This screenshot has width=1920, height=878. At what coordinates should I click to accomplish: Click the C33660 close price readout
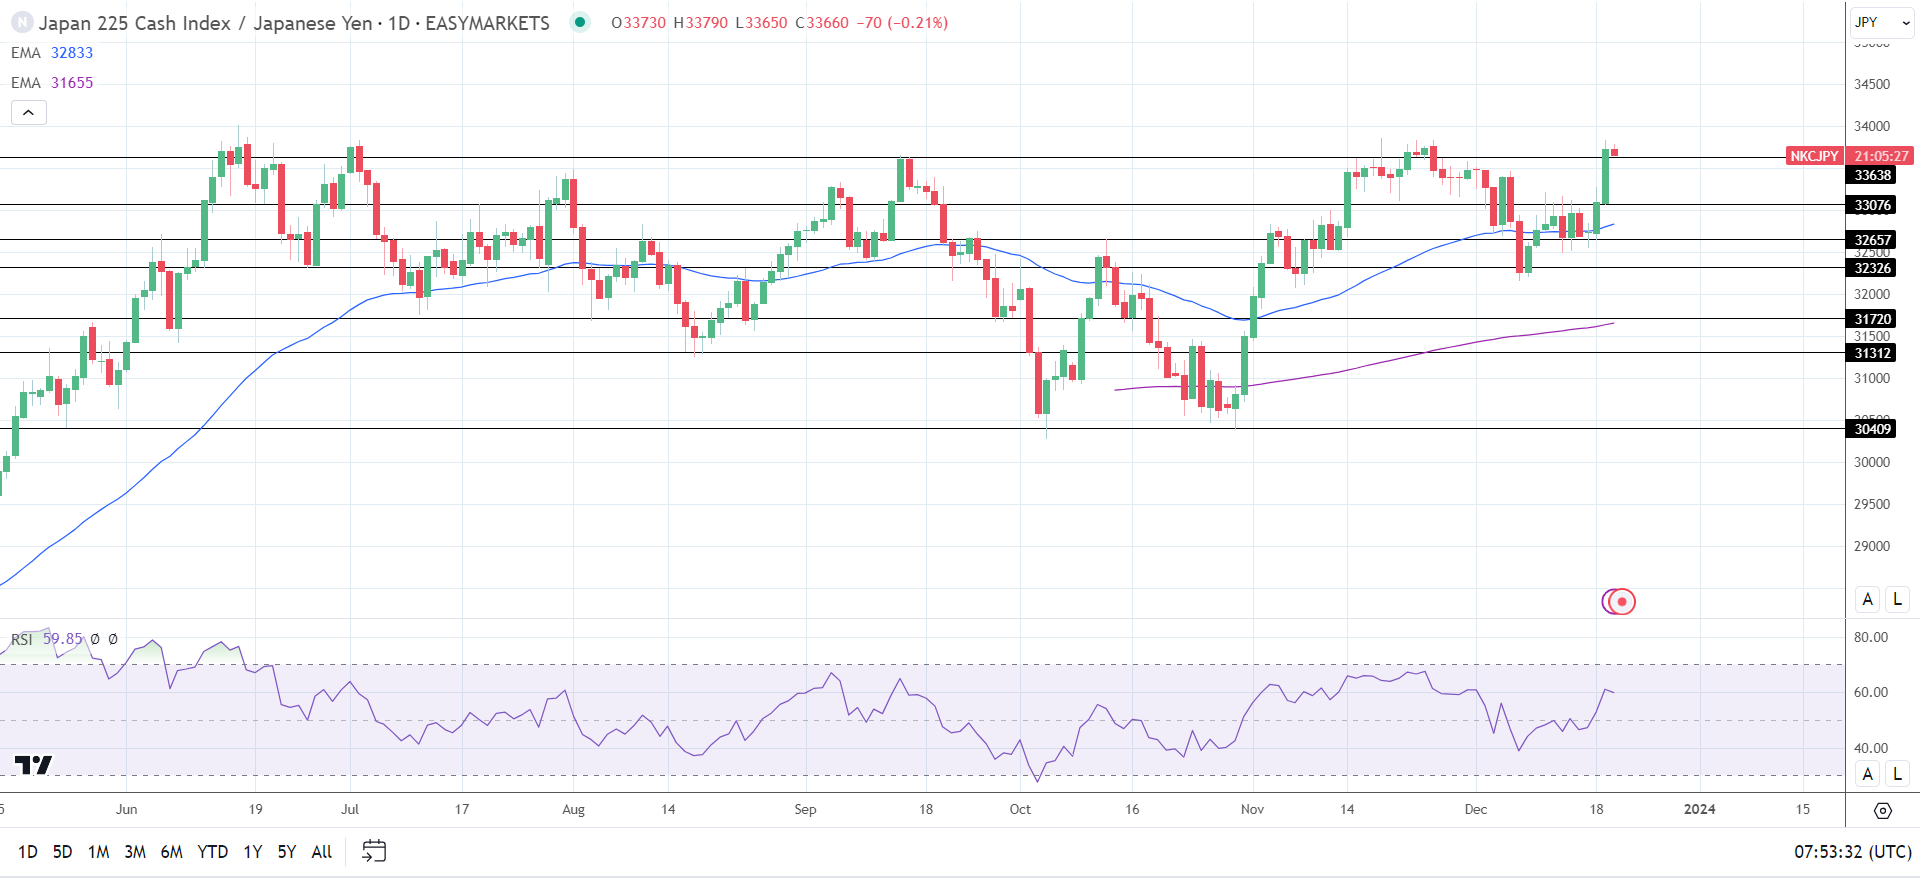click(822, 22)
